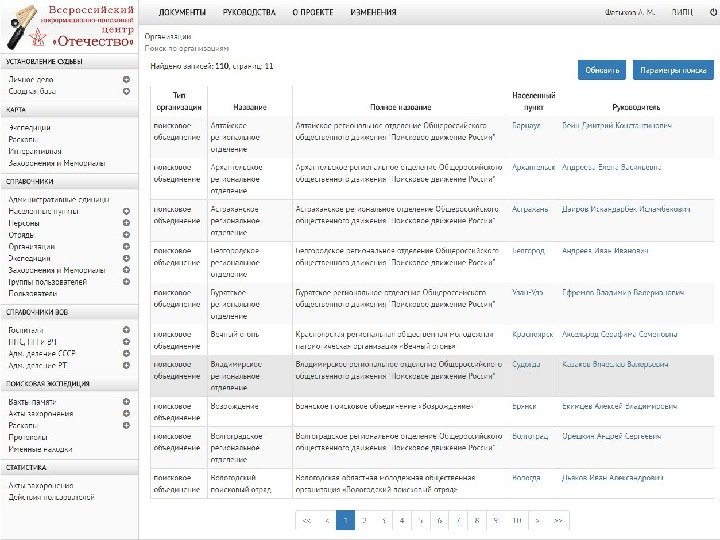
Task: Open the Руководства menu
Action: tap(250, 13)
